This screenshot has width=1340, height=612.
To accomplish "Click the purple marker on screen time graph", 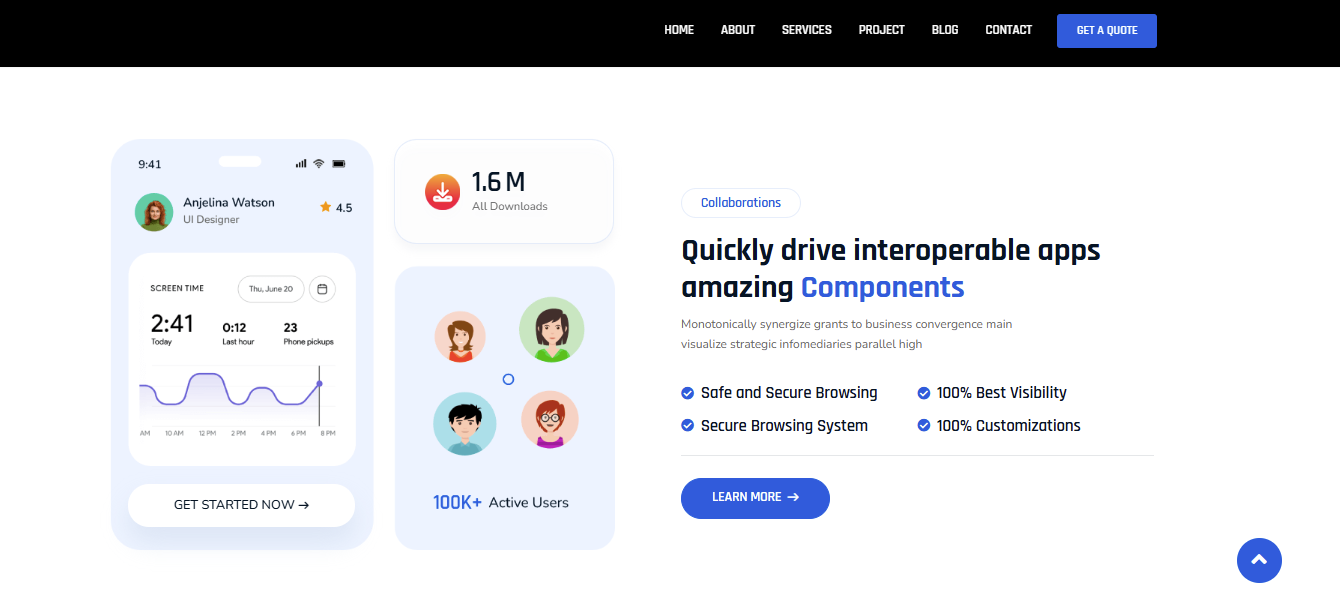I will coord(319,384).
